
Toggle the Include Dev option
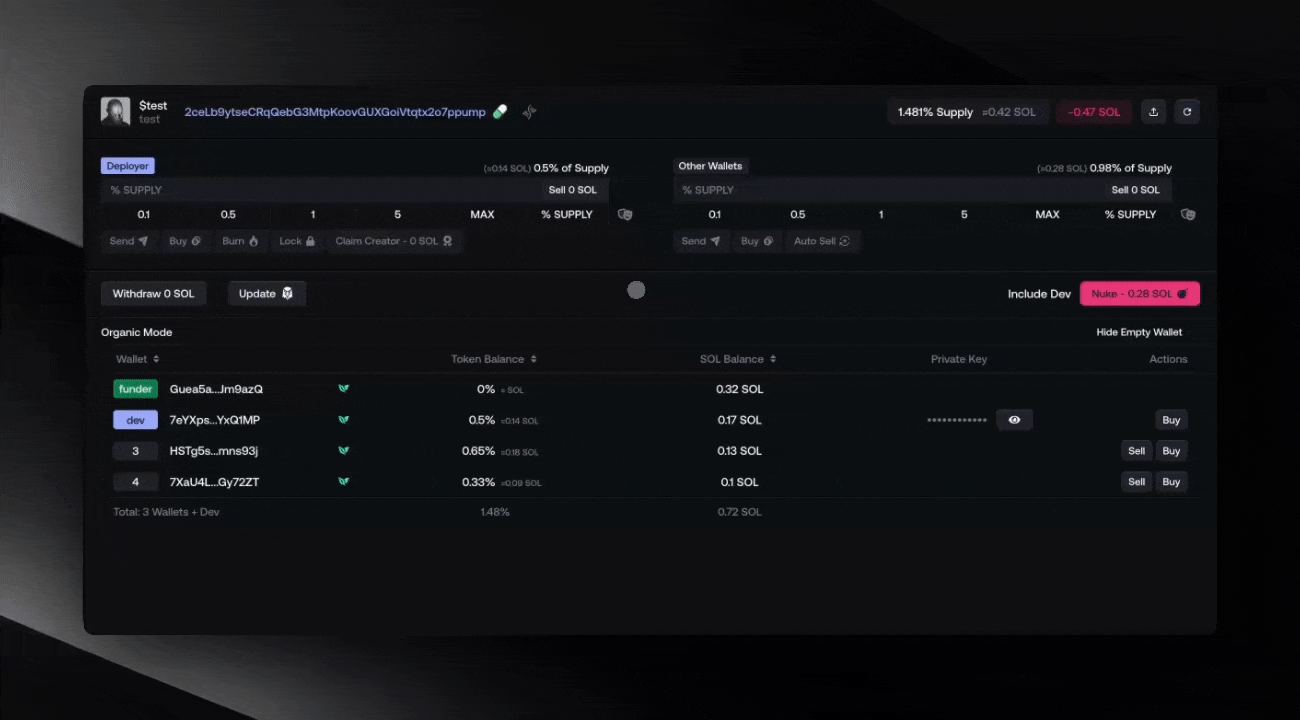point(1039,294)
